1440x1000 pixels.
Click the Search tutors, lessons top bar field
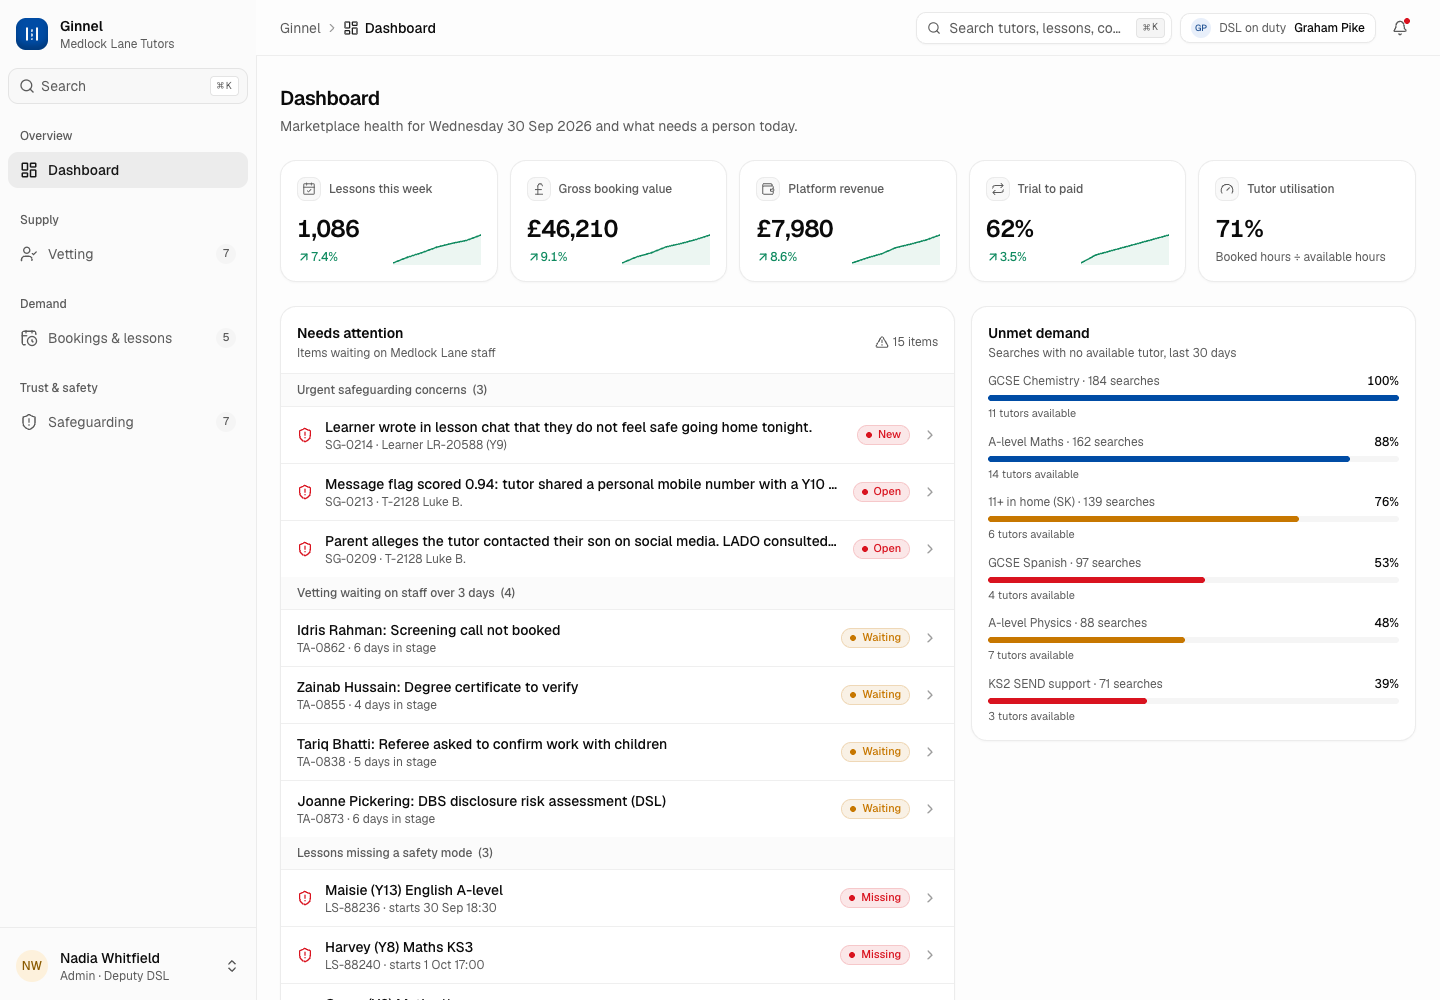coord(1043,28)
